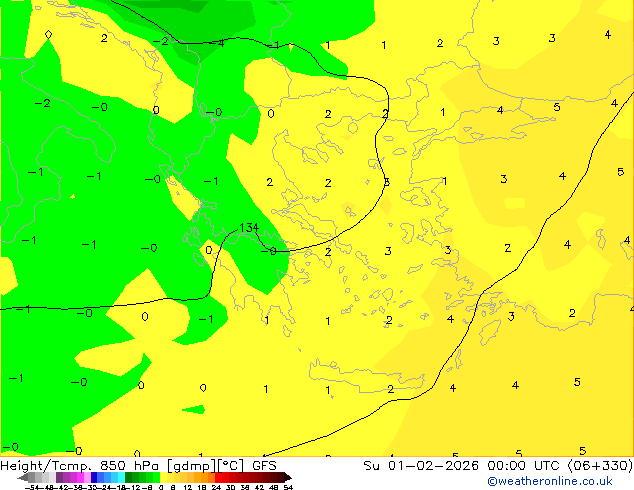This screenshot has width=634, height=490.
Task: Click the magenta swatch in the color legend
Action: tap(80, 478)
